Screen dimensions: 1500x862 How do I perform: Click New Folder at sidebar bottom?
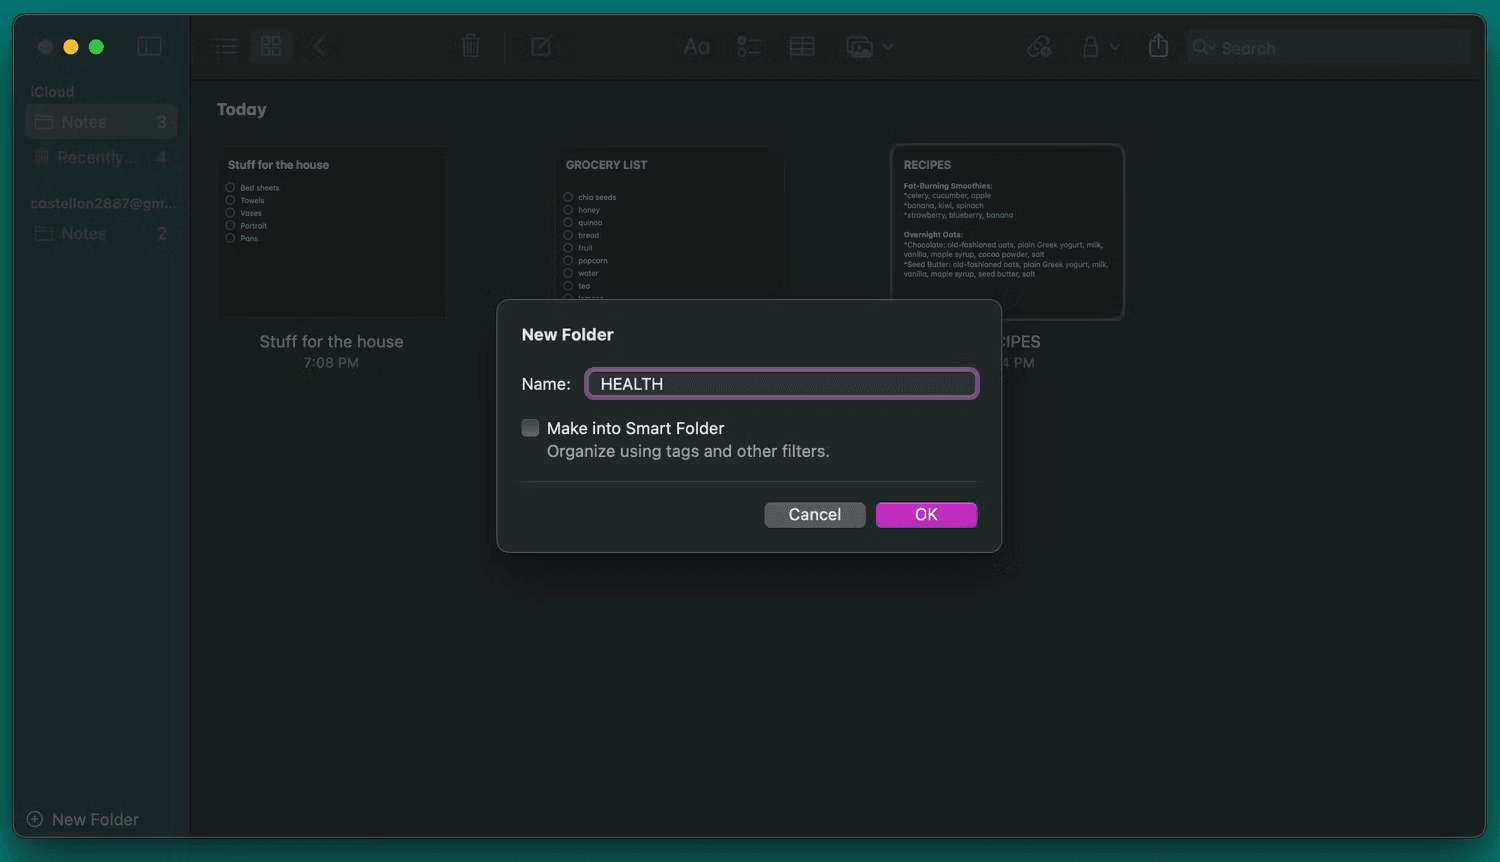point(83,819)
